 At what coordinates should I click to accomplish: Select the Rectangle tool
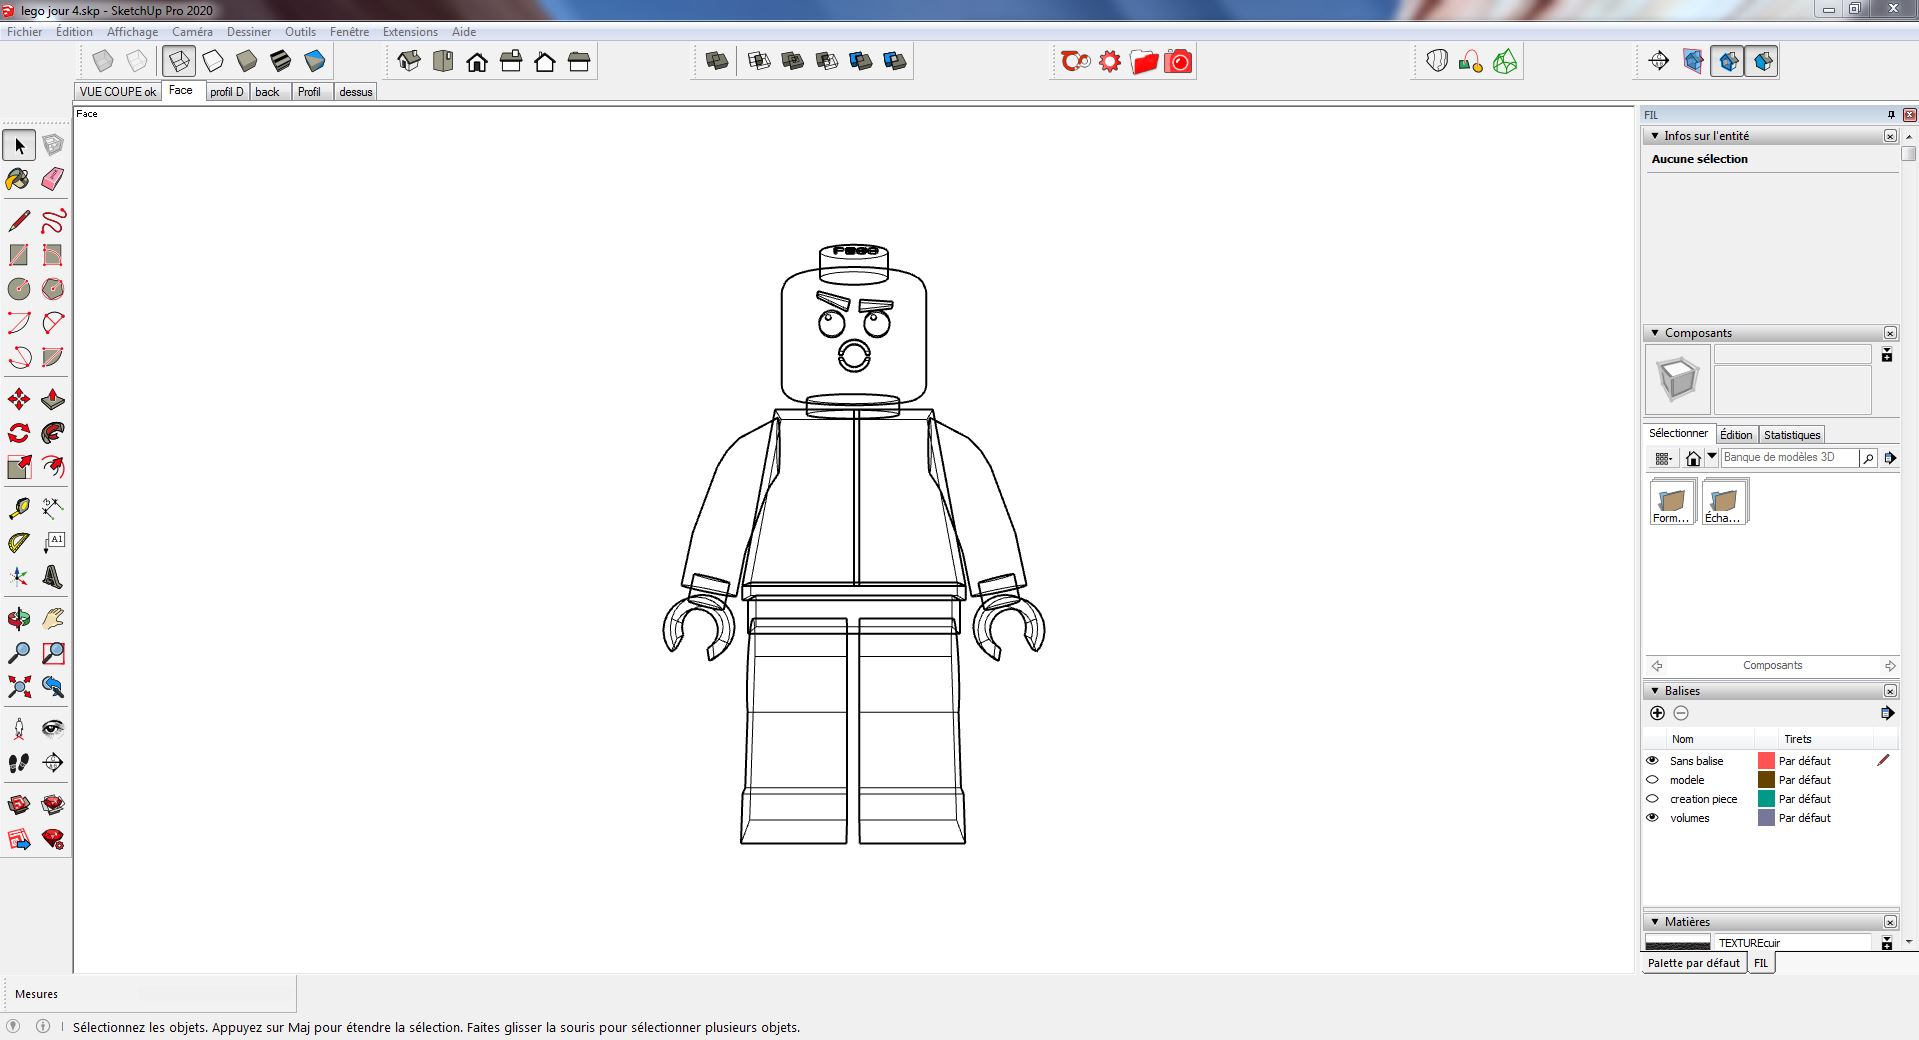[x=19, y=255]
